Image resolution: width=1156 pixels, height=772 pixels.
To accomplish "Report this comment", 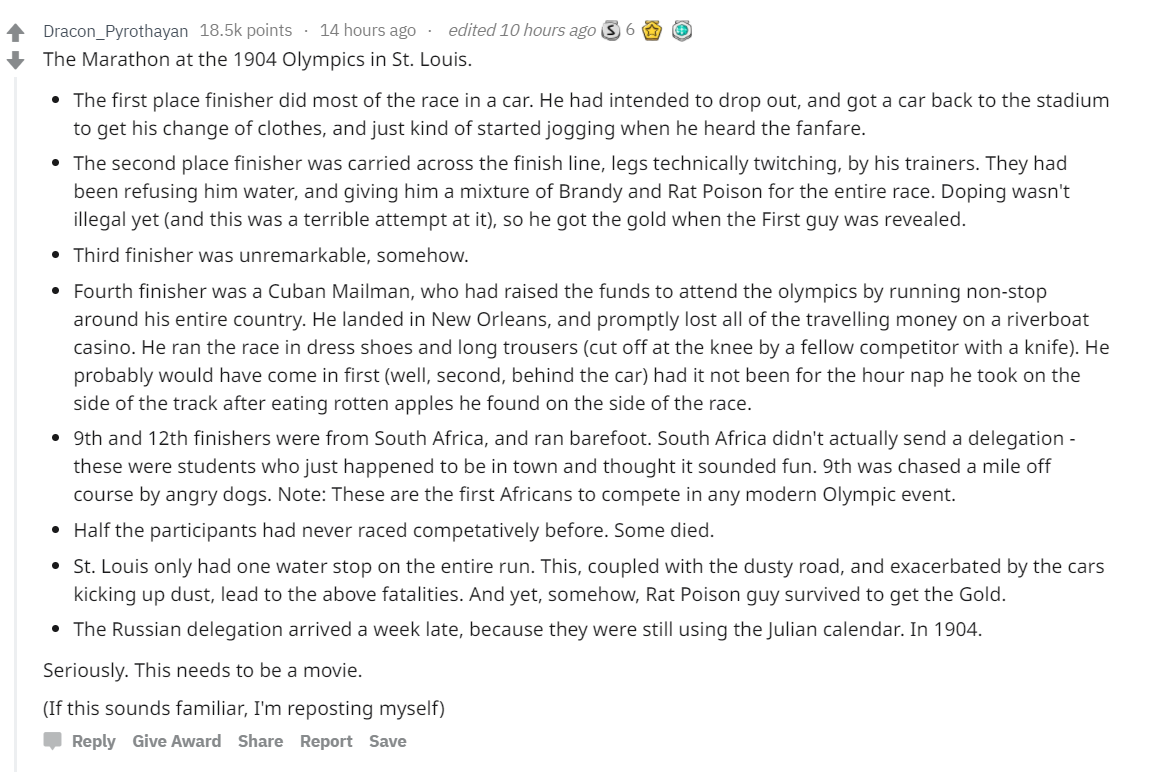I will coord(326,741).
